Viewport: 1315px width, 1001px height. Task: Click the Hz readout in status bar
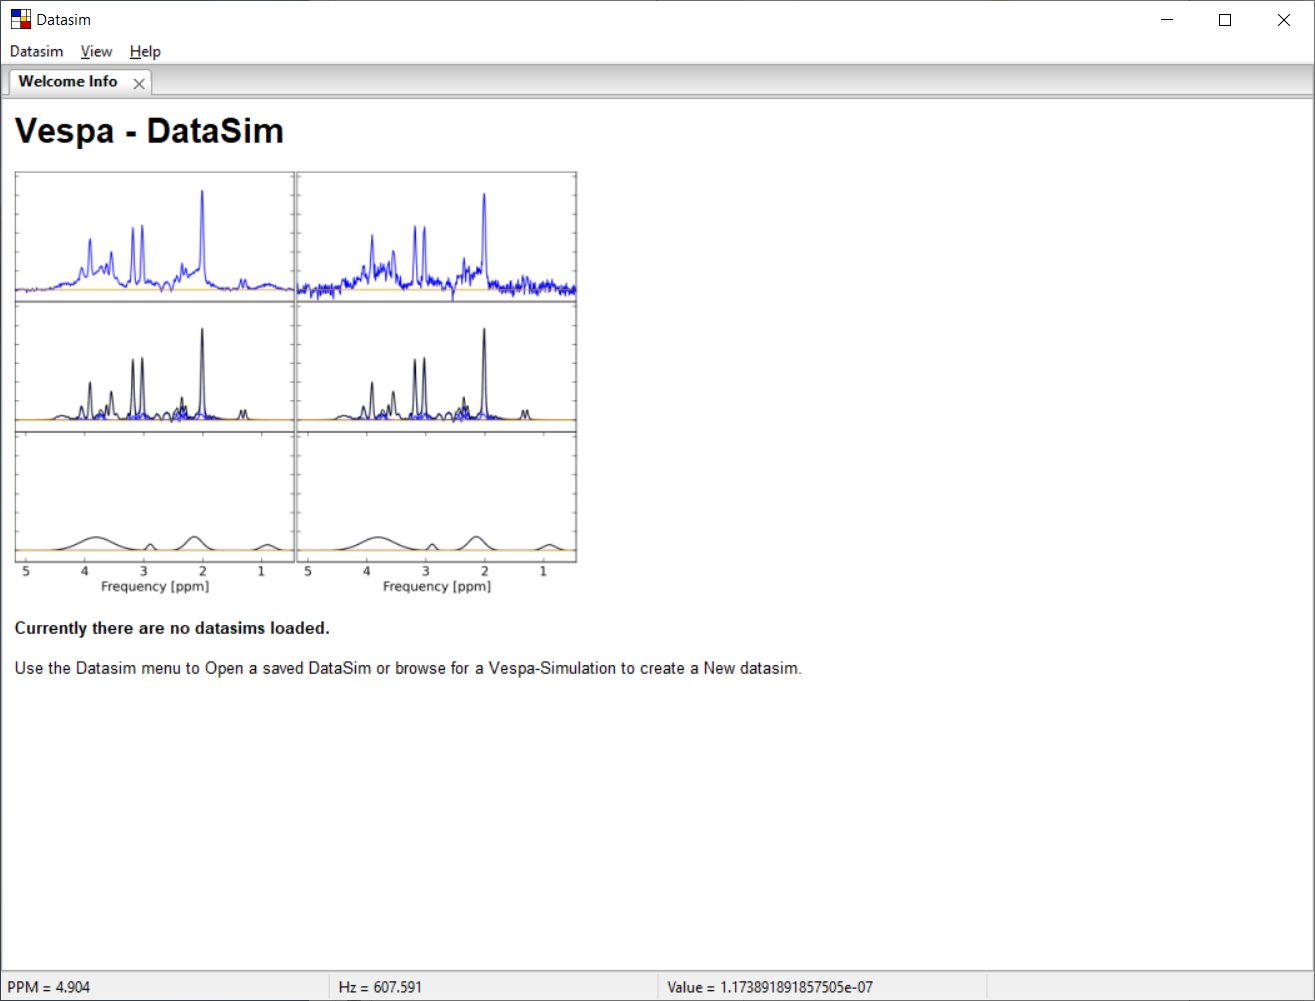click(380, 987)
